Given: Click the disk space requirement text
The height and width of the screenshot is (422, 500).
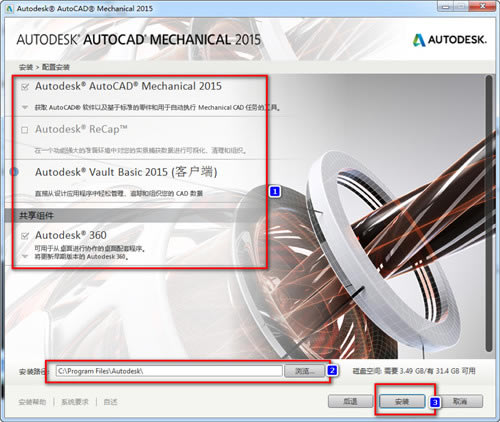Looking at the screenshot, I should [414, 371].
